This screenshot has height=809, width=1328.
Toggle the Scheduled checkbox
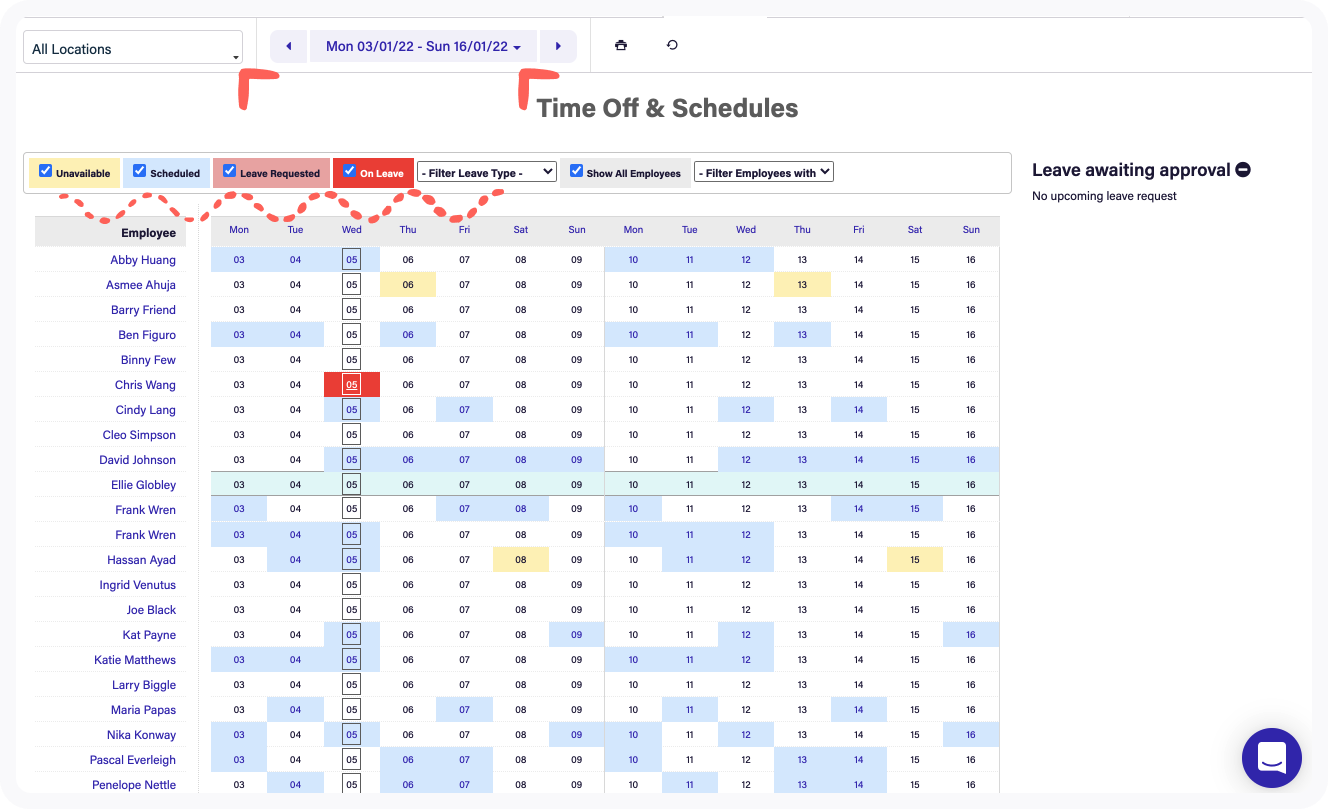click(139, 171)
